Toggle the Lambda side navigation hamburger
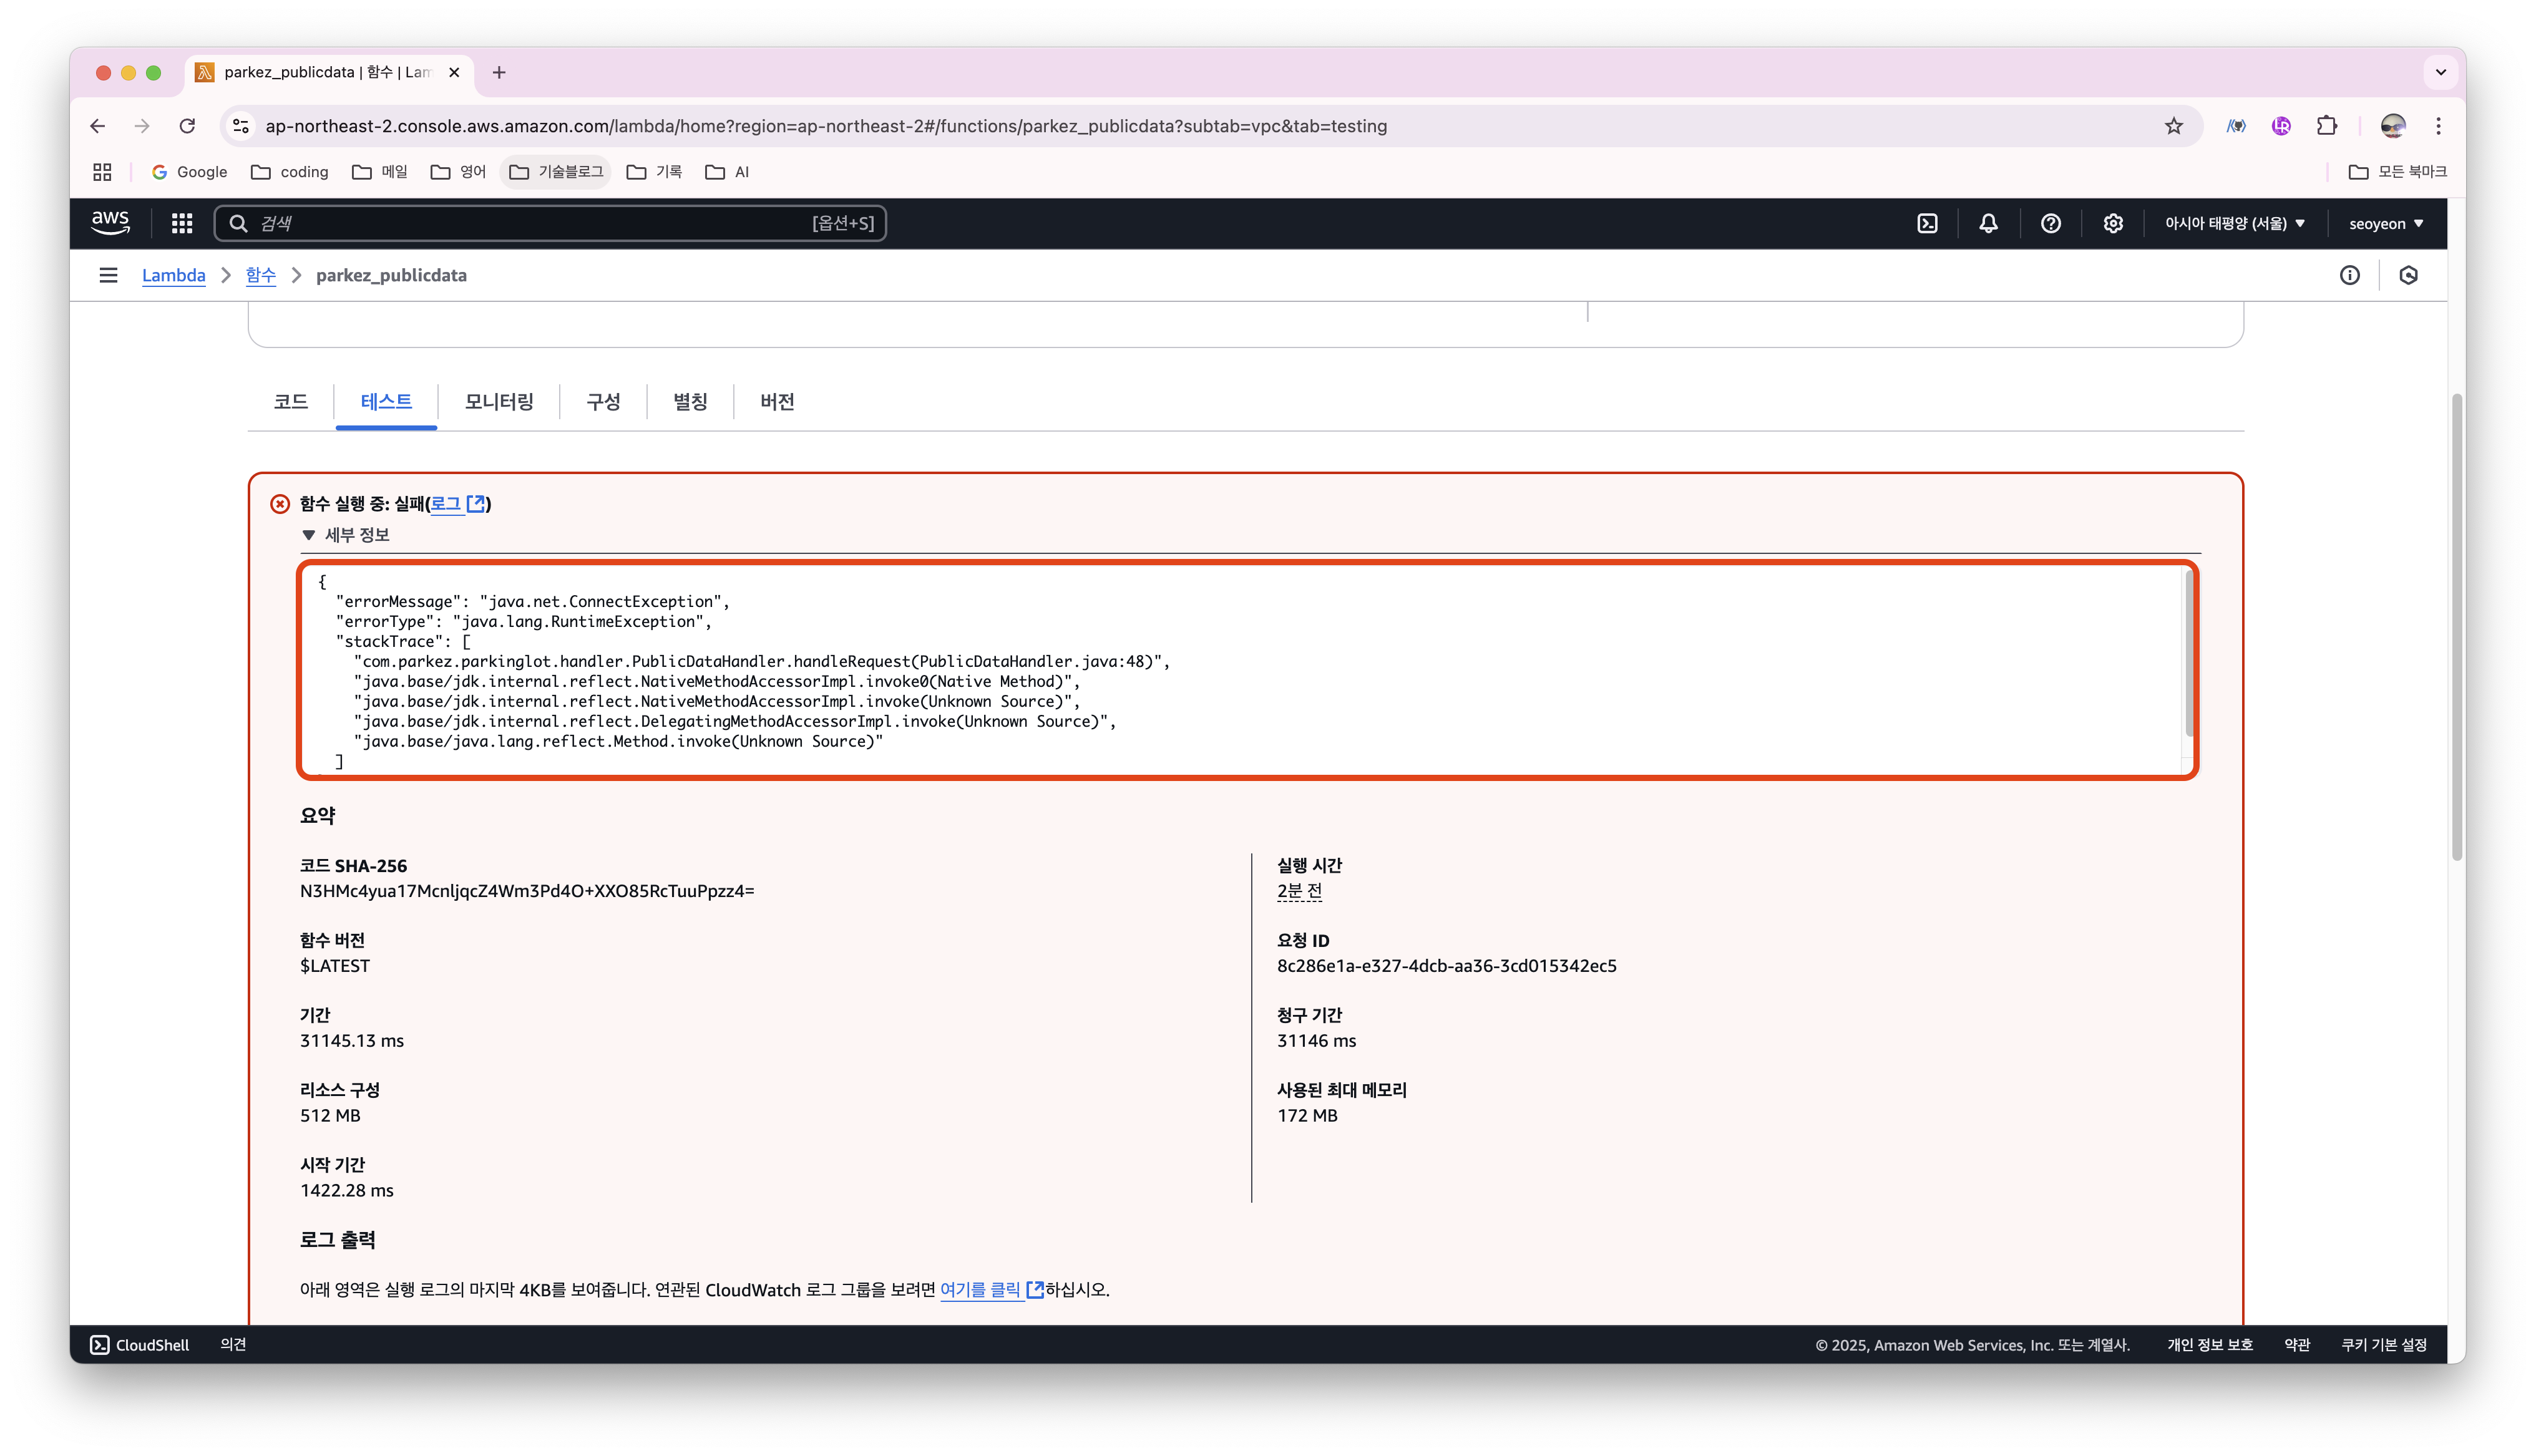This screenshot has width=2536, height=1456. click(108, 275)
